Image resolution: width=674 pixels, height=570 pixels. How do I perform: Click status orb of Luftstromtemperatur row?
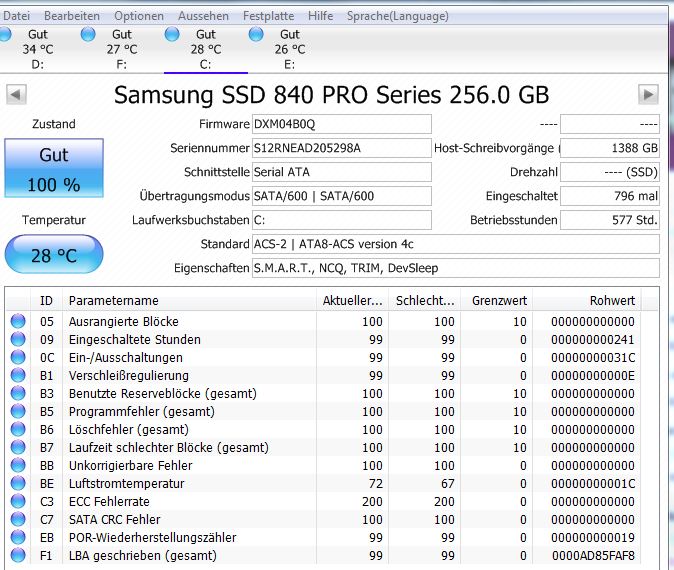click(x=18, y=484)
